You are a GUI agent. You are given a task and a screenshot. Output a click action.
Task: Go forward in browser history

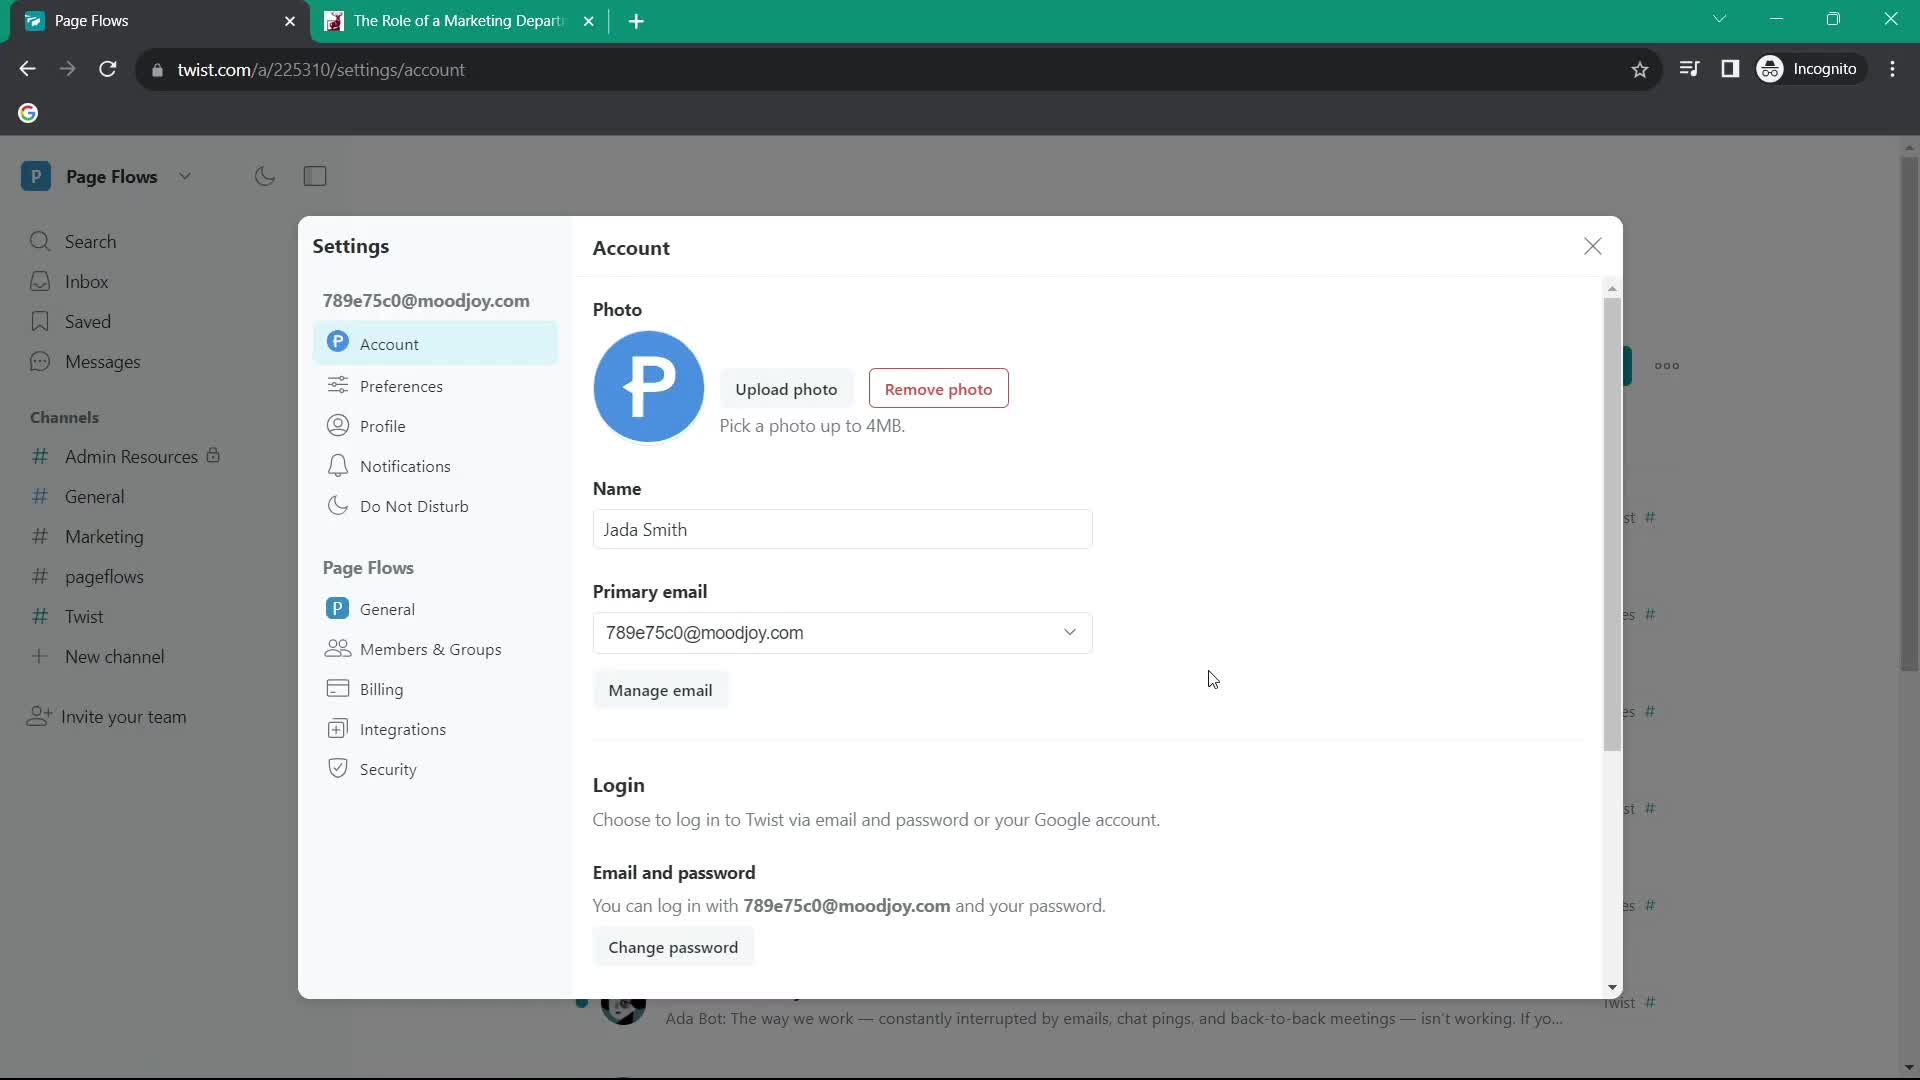tap(67, 69)
